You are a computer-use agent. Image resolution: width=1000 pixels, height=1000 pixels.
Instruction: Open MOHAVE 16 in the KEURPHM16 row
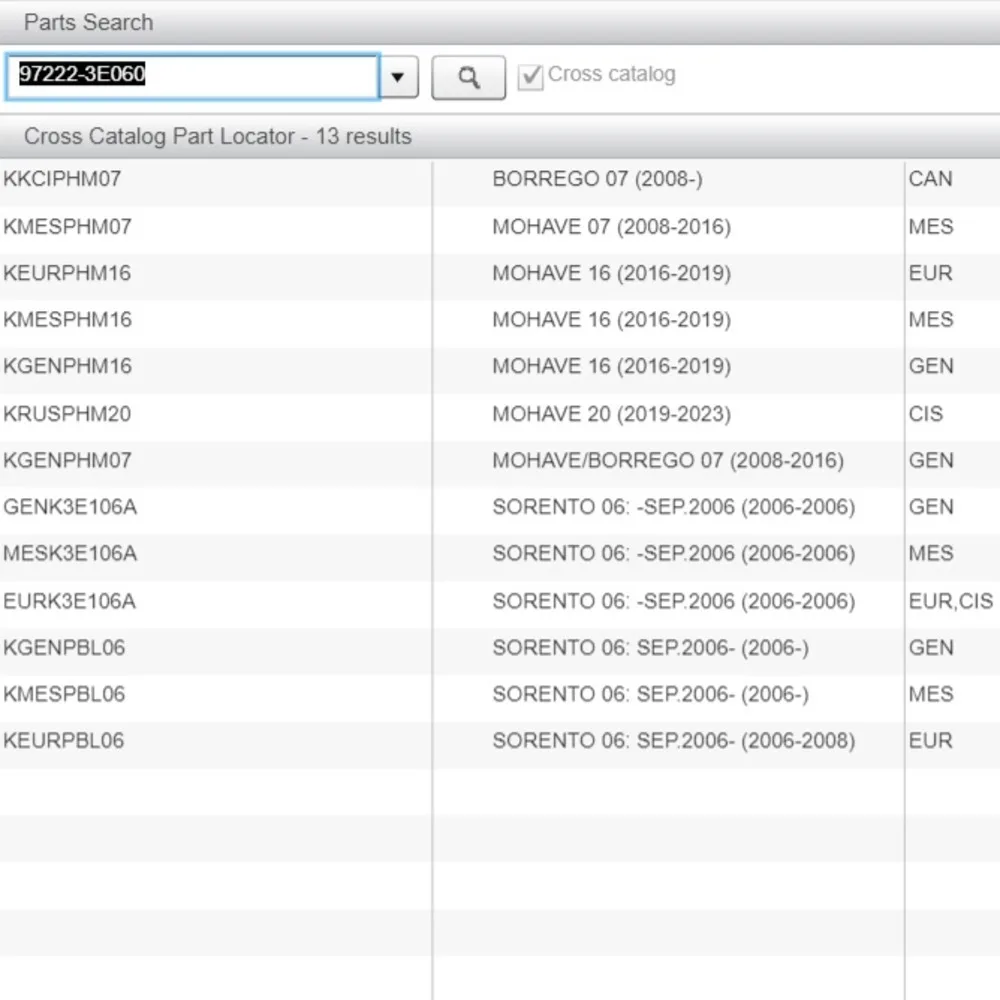click(x=611, y=274)
